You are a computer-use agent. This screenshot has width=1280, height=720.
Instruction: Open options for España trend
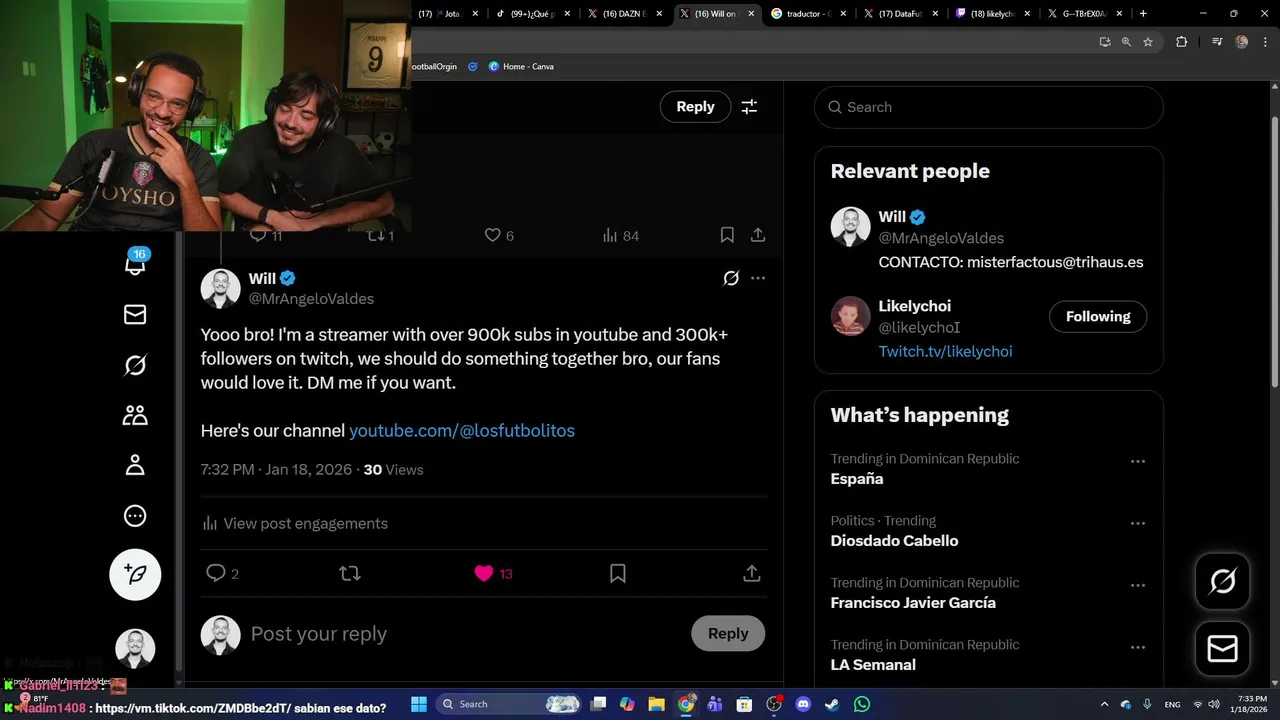tap(1137, 461)
